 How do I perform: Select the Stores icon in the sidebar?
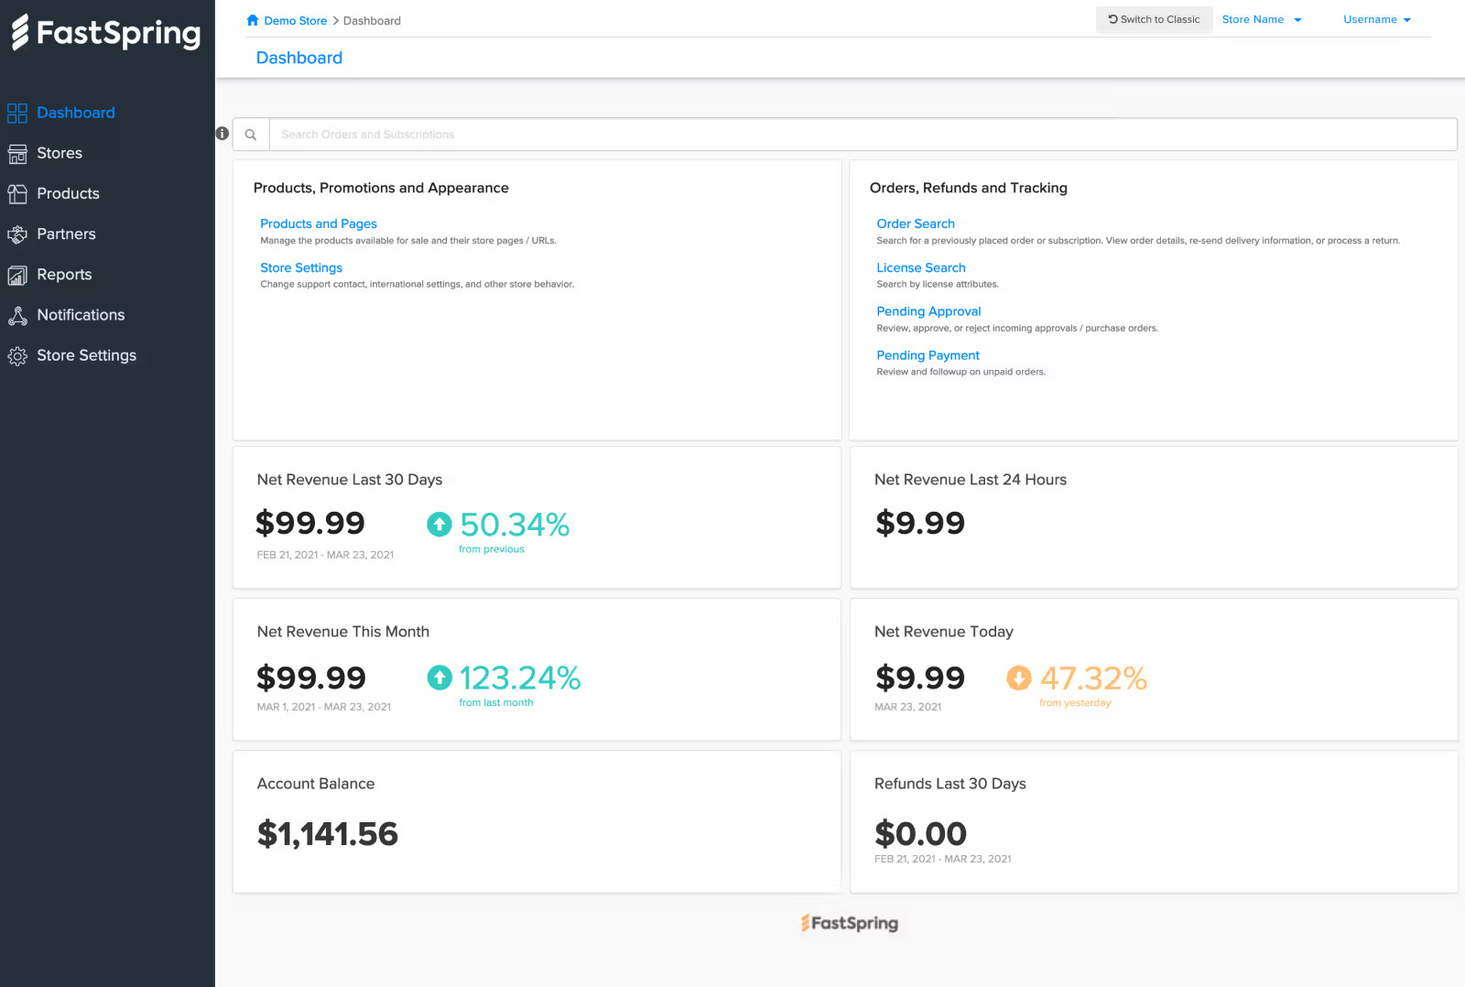click(x=18, y=153)
